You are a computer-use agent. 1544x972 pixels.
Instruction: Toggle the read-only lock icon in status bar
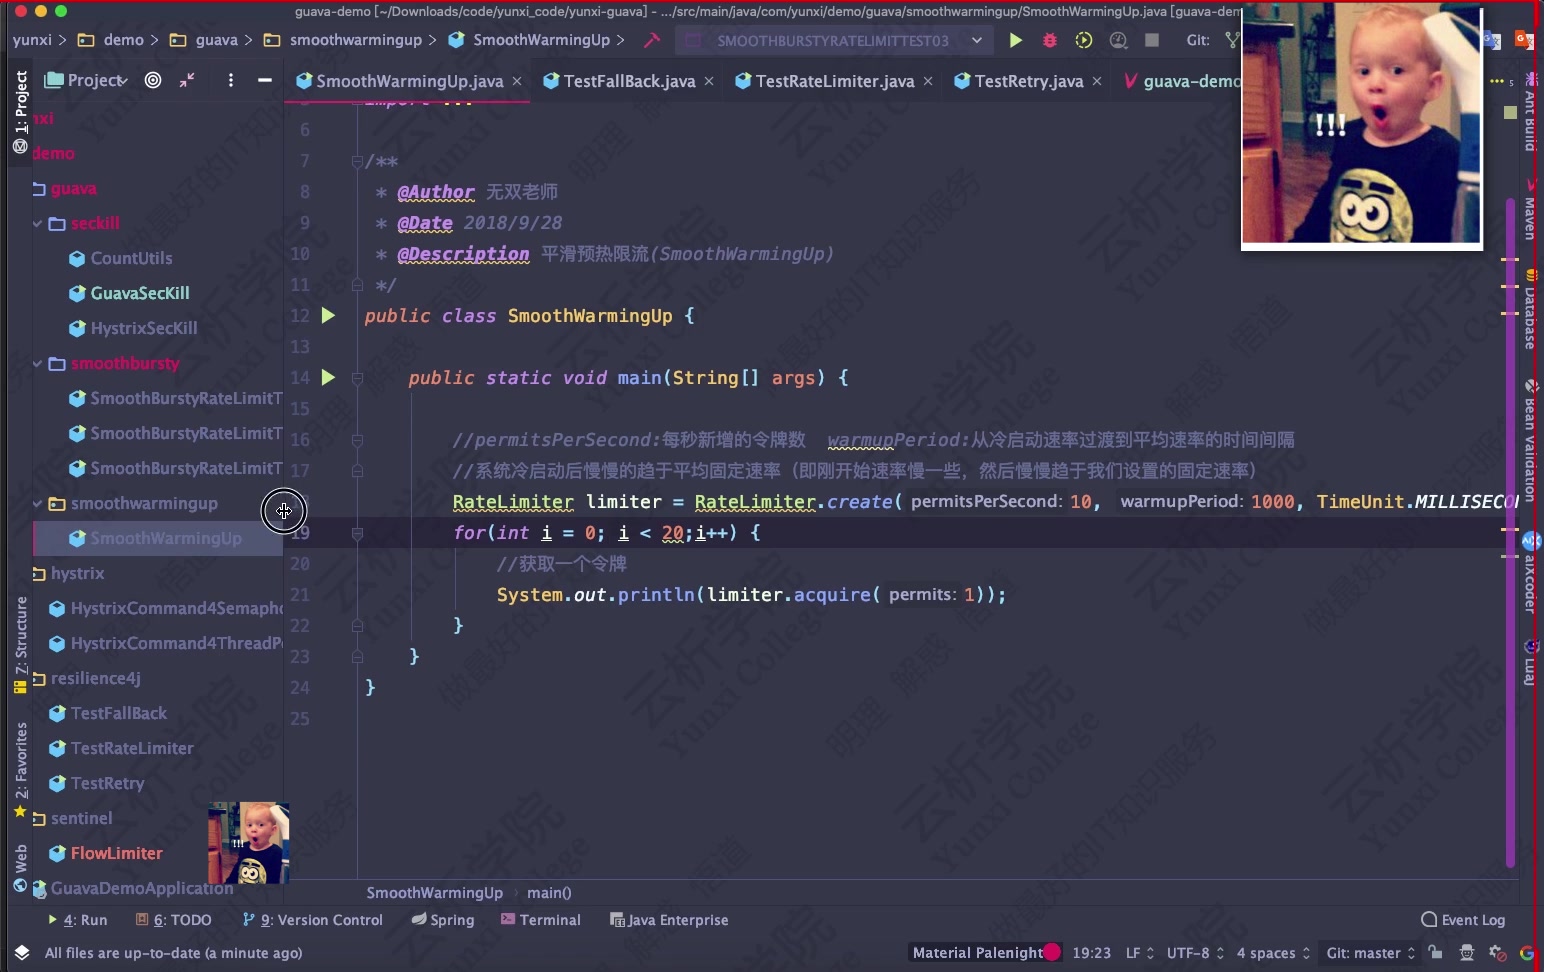[x=1435, y=952]
